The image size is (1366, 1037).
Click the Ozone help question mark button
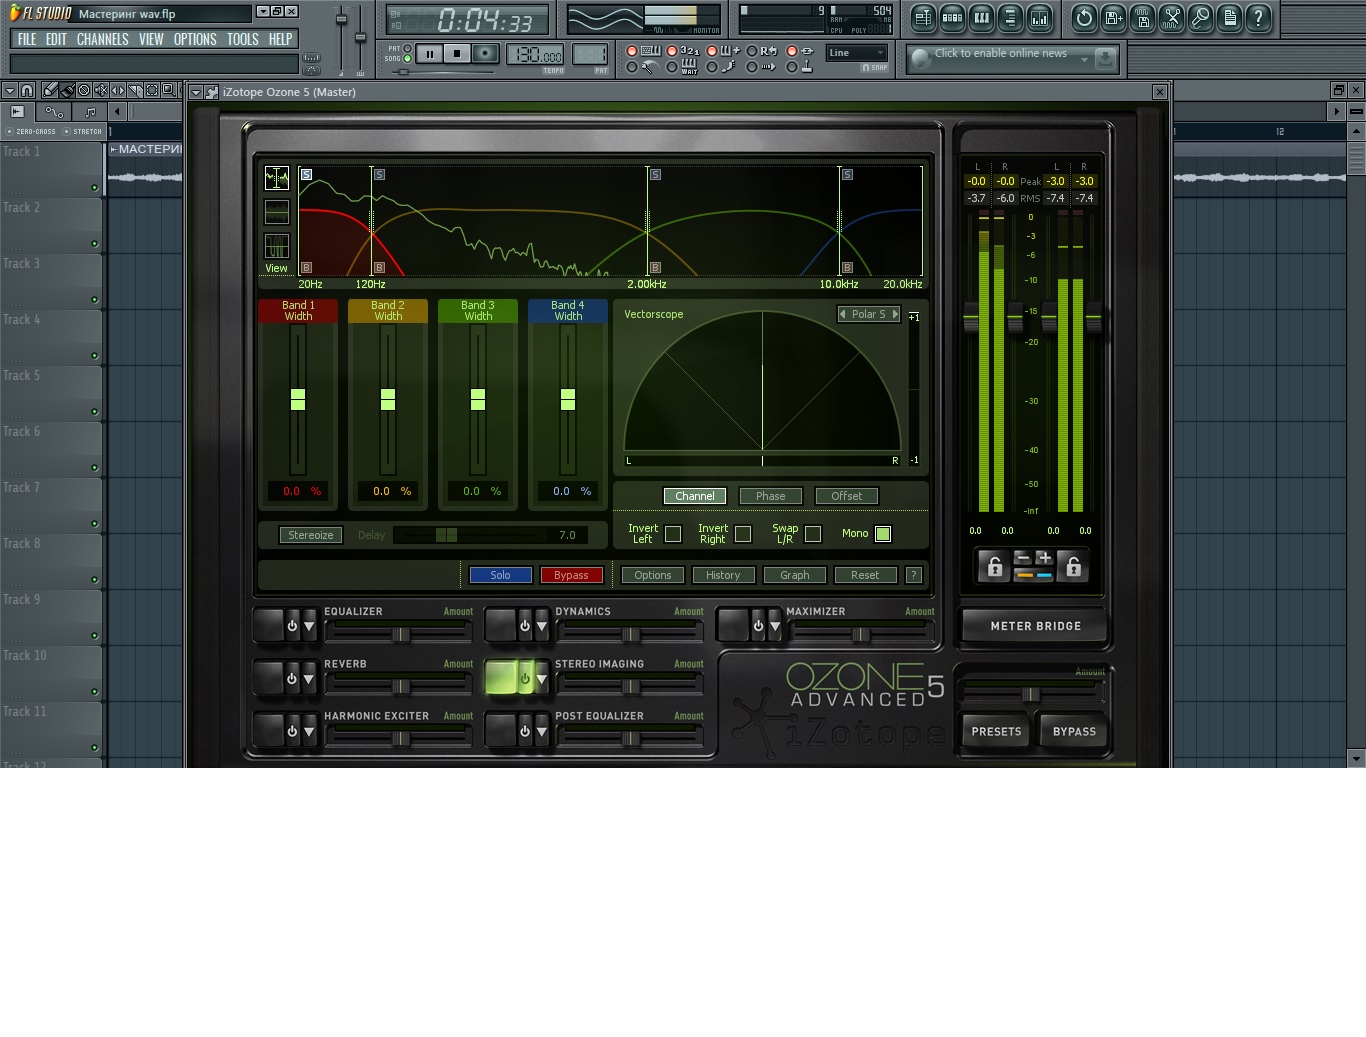tap(913, 575)
